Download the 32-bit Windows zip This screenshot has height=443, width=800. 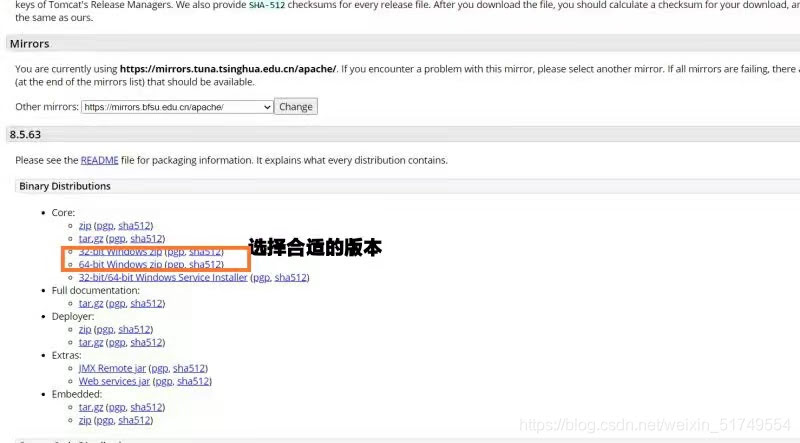pyautogui.click(x=120, y=252)
